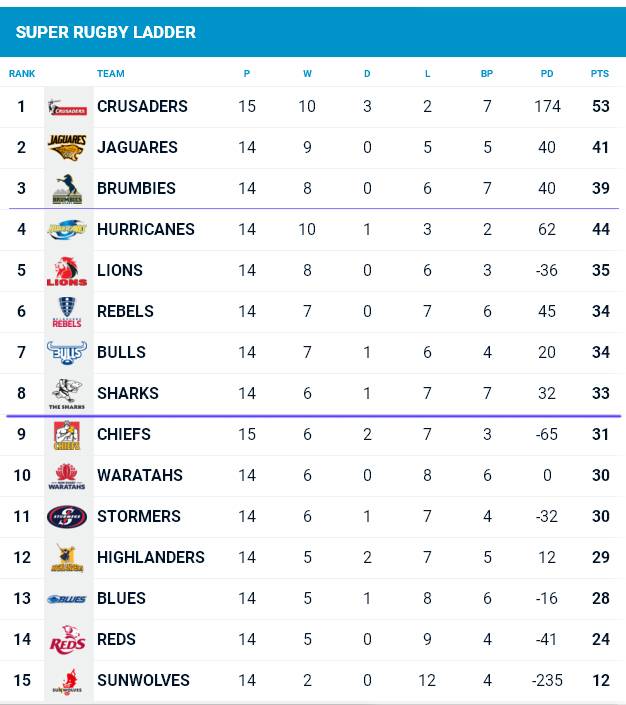Select the Sunwolves team logo
This screenshot has width=626, height=705.
(67, 682)
